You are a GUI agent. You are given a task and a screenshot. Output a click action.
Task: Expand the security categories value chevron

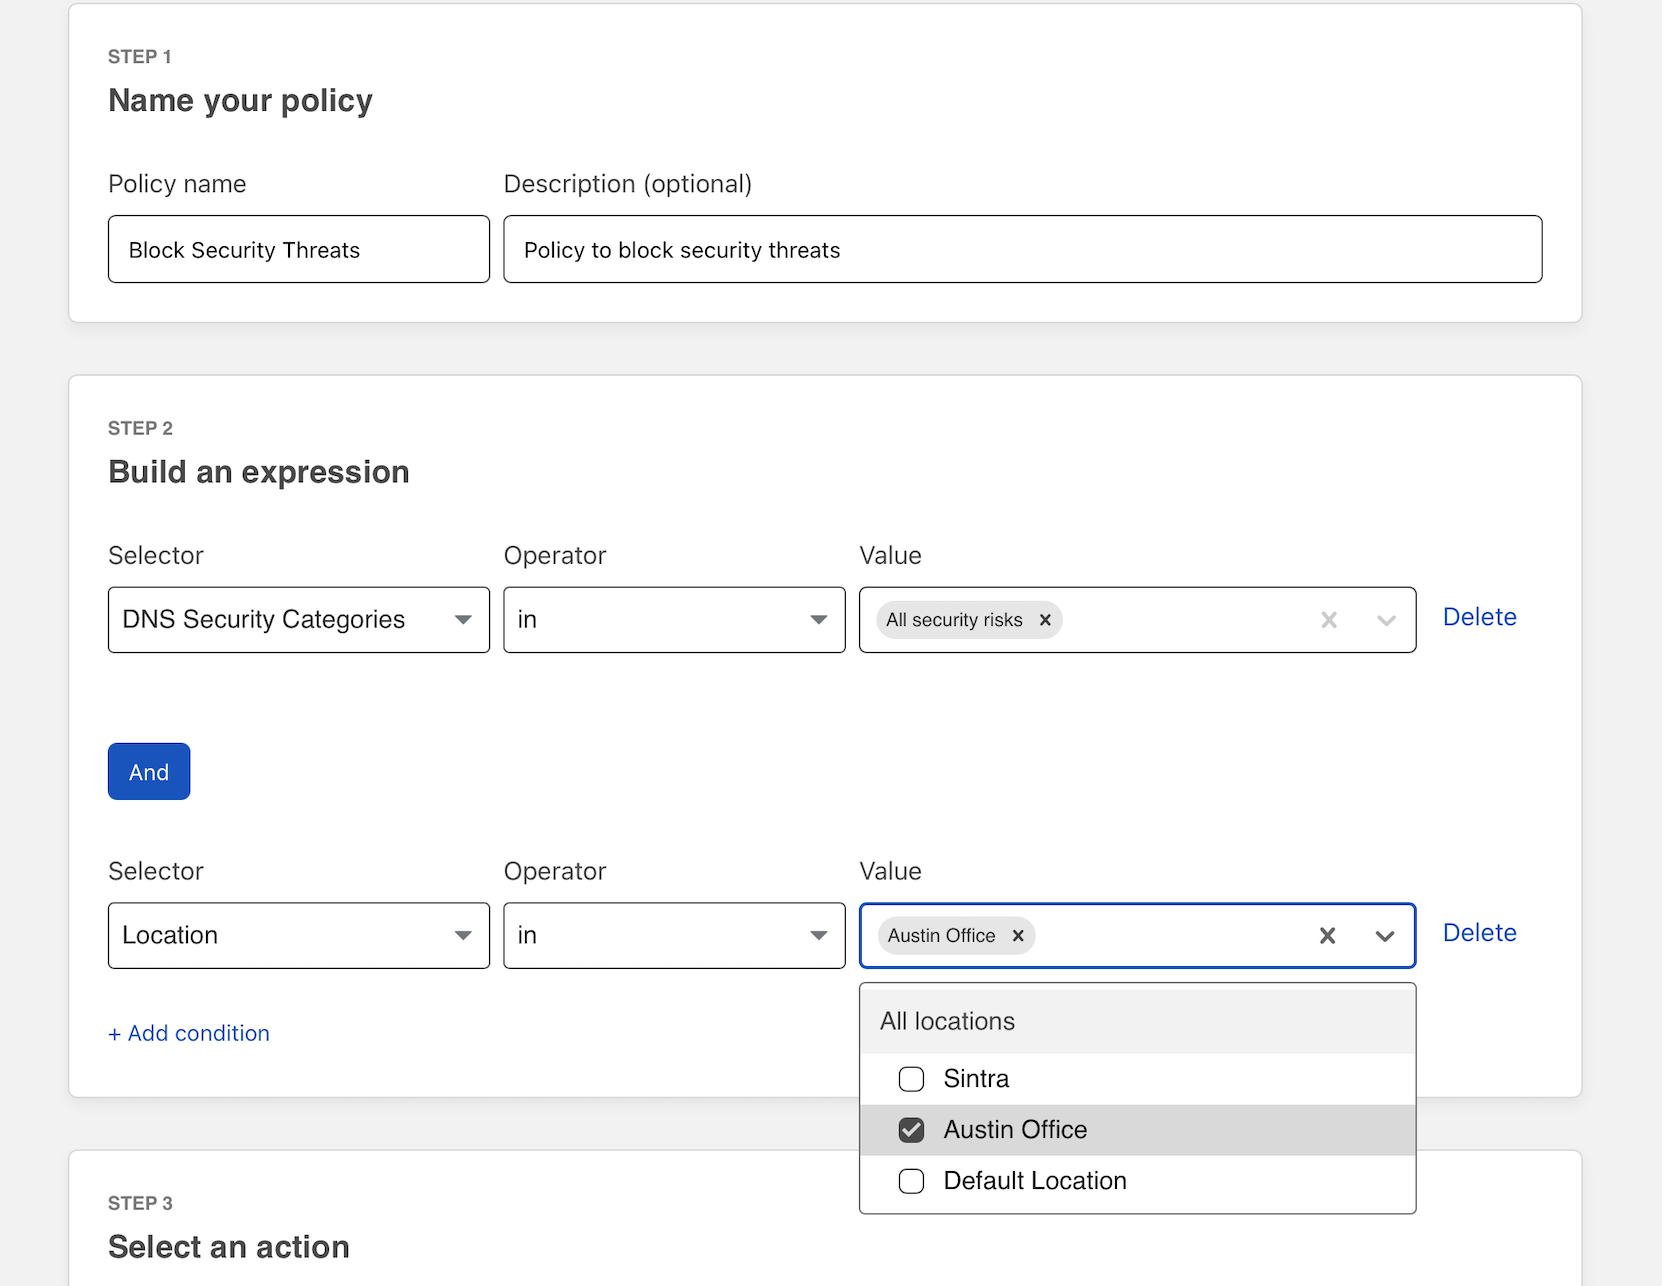tap(1386, 620)
